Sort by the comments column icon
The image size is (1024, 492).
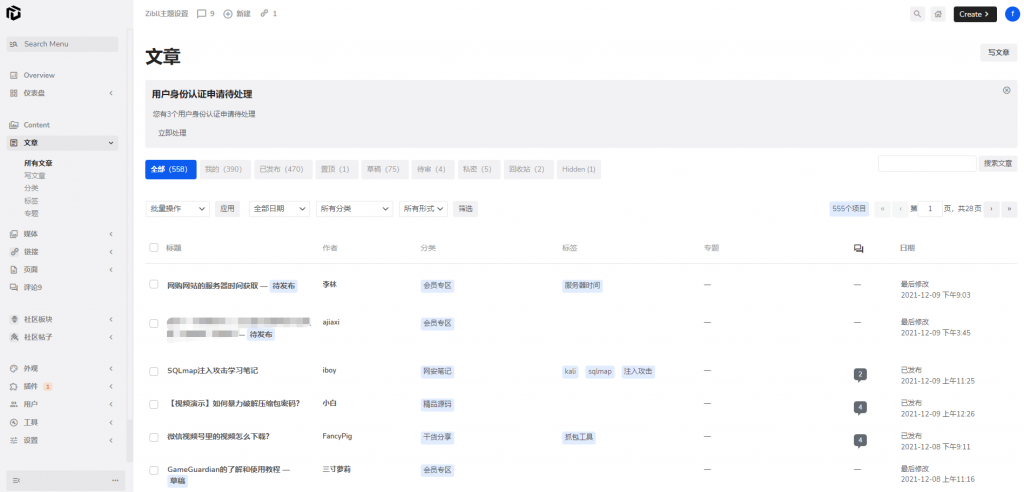(x=859, y=248)
